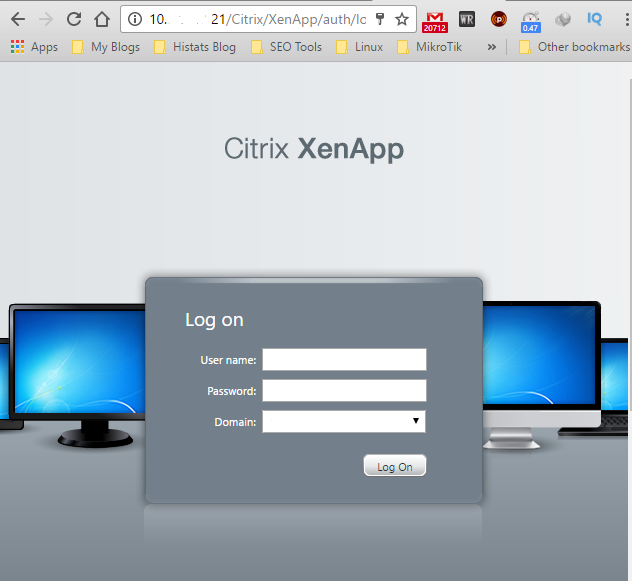Open the Linux bookmark folder
The height and width of the screenshot is (581, 632).
coord(360,47)
